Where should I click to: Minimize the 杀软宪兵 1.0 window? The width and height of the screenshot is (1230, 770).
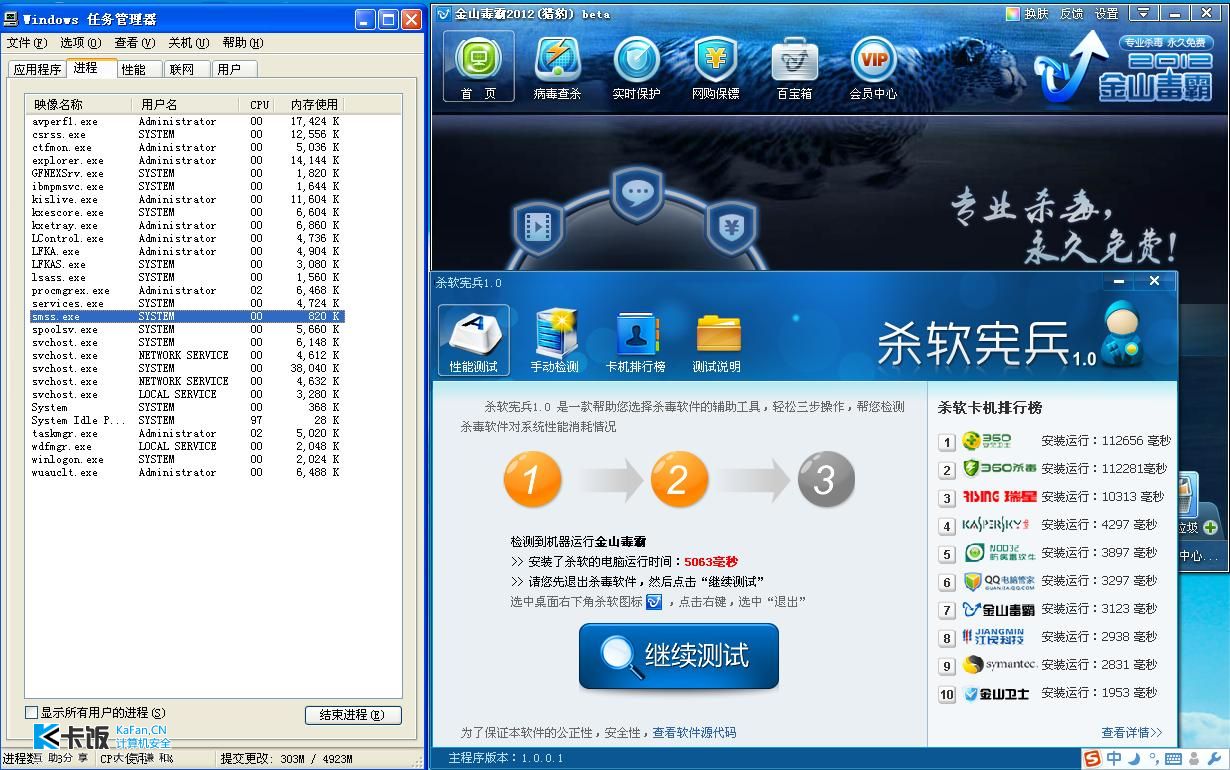point(1119,282)
